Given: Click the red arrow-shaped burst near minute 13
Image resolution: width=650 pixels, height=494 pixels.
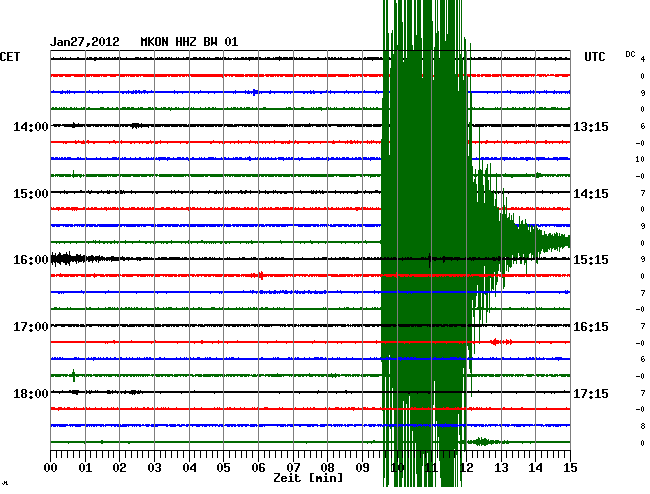Looking at the screenshot, I should point(501,342).
